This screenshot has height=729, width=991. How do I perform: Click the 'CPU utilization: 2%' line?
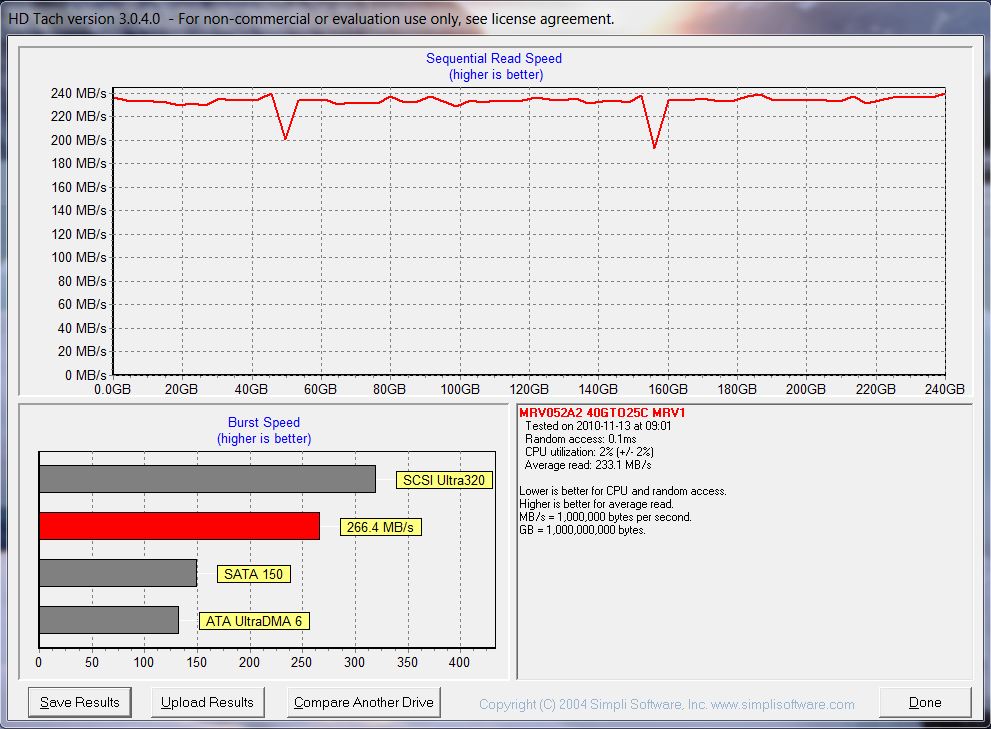coord(589,452)
